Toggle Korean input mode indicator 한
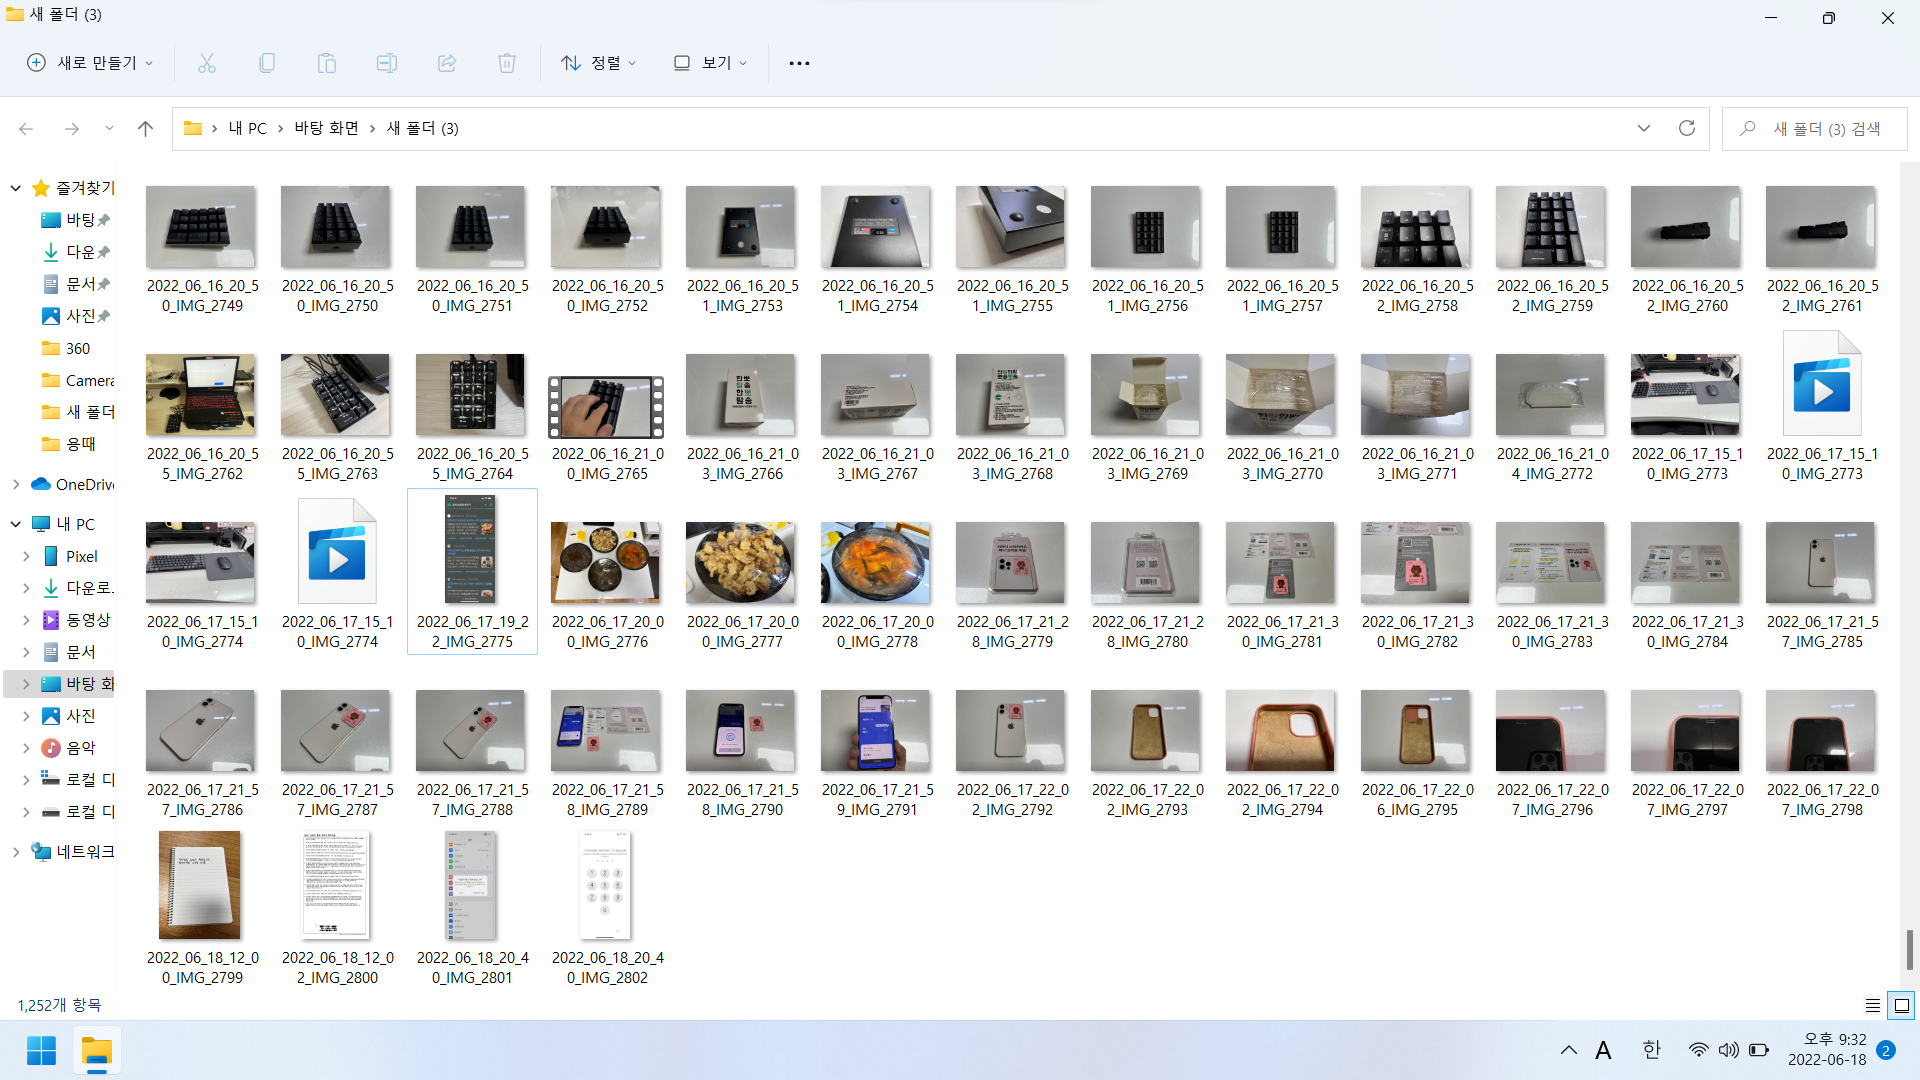 [1651, 1050]
